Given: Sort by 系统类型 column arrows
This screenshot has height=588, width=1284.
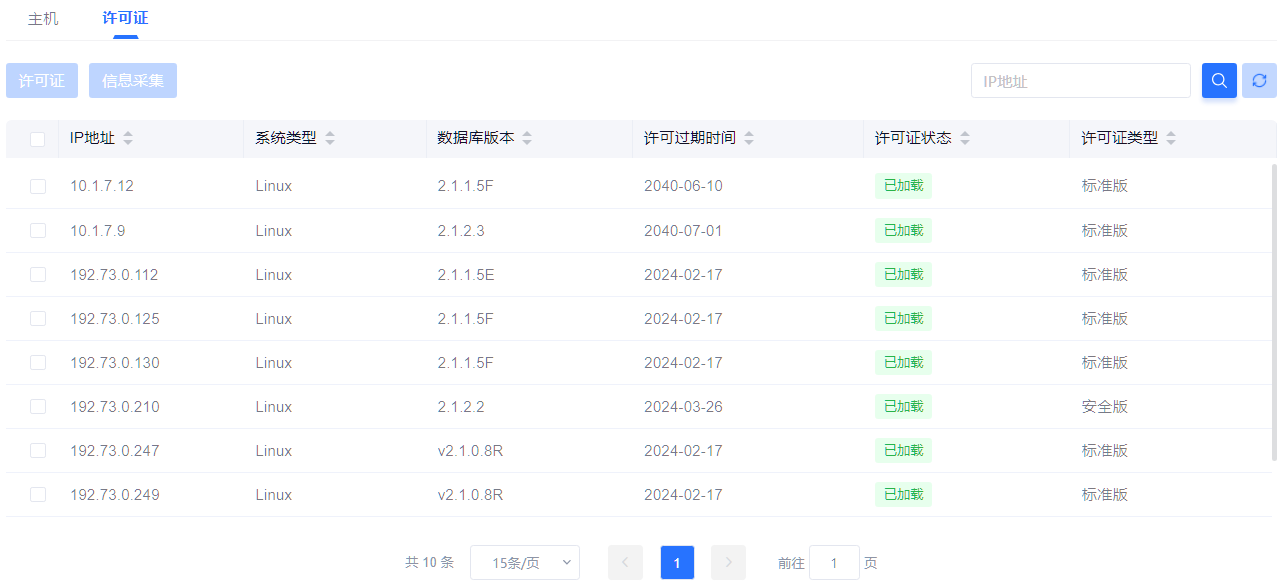Looking at the screenshot, I should click(x=330, y=139).
